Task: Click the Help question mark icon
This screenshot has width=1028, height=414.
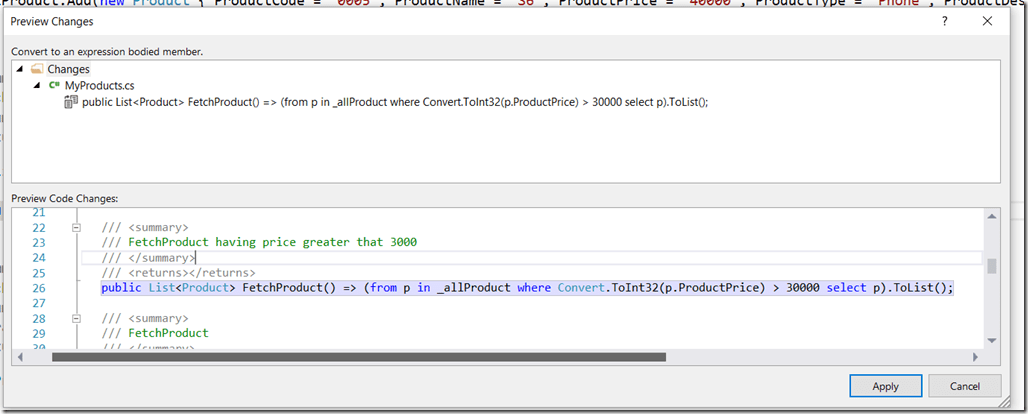Action: tap(944, 20)
